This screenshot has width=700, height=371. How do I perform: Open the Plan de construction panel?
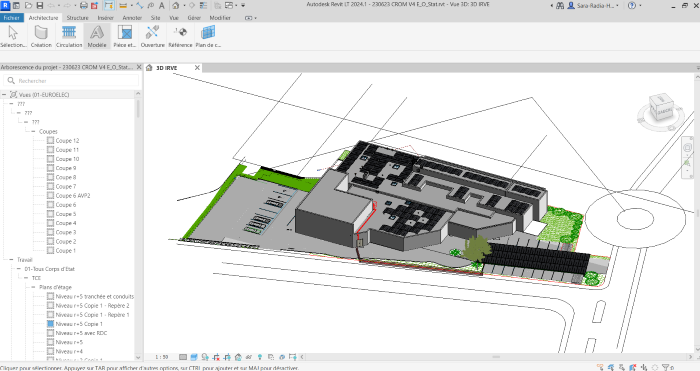[x=208, y=36]
